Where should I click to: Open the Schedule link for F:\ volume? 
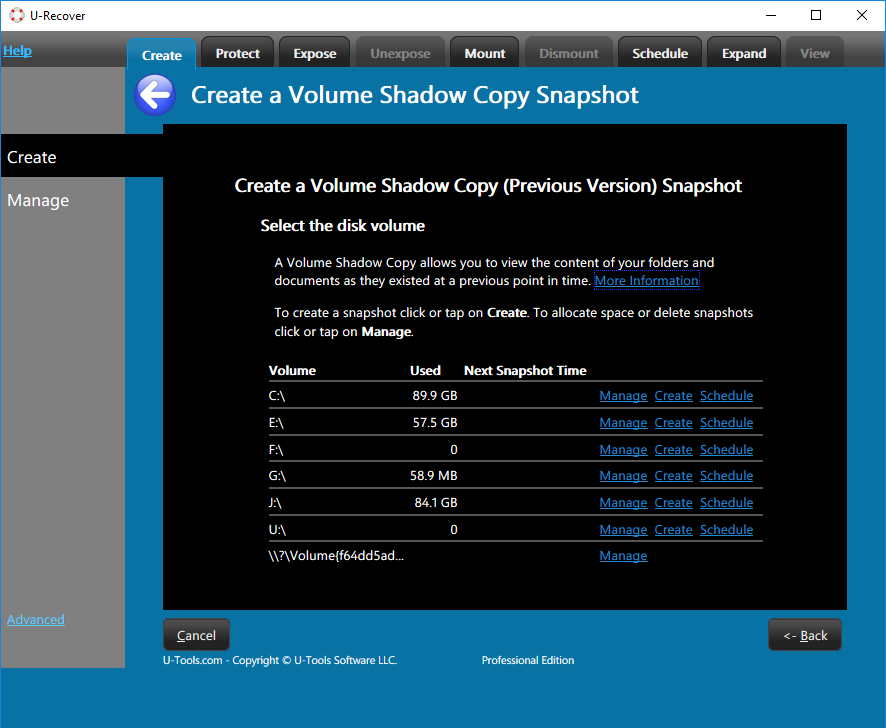(x=726, y=449)
